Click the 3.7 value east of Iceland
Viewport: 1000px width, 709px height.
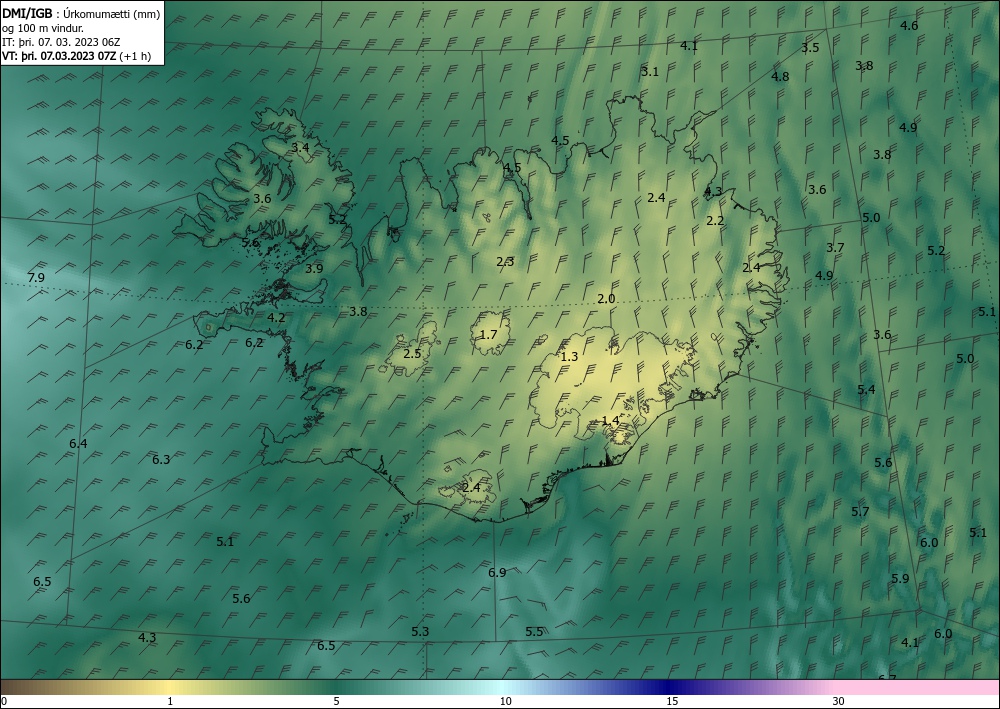pos(835,247)
